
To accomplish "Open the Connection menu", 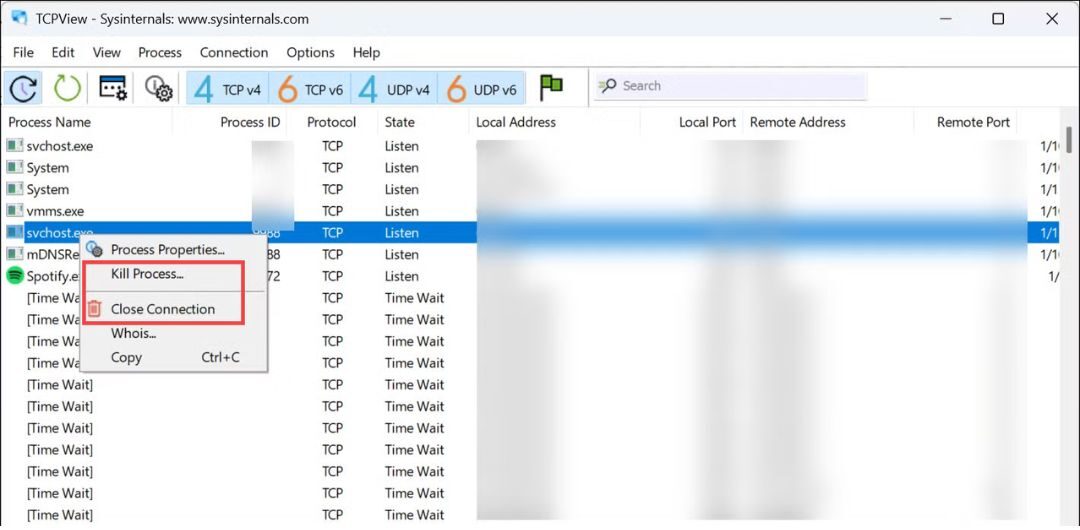I will click(x=234, y=52).
